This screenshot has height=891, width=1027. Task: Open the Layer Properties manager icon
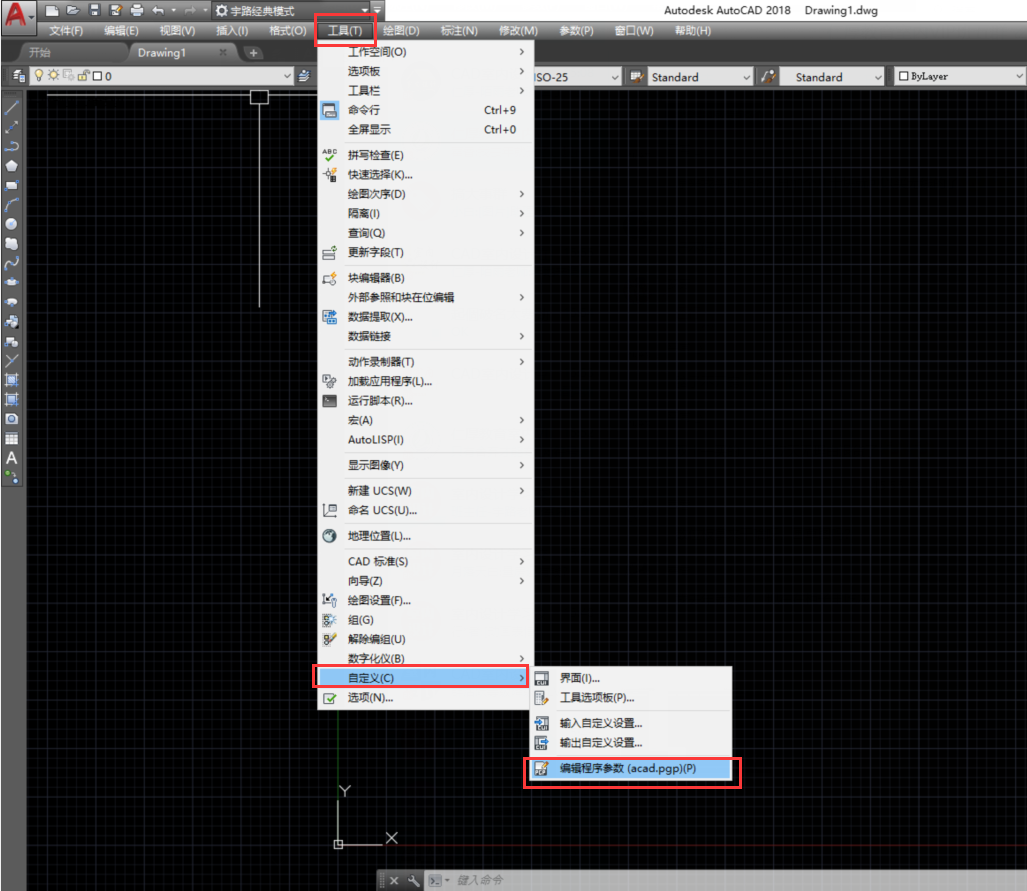coord(19,76)
